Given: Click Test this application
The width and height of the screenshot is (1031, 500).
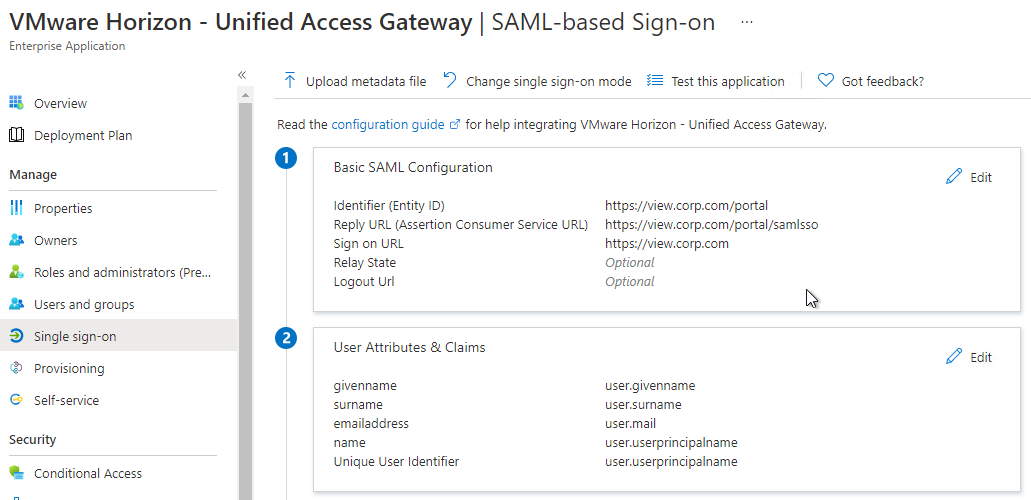Looking at the screenshot, I should tap(715, 81).
